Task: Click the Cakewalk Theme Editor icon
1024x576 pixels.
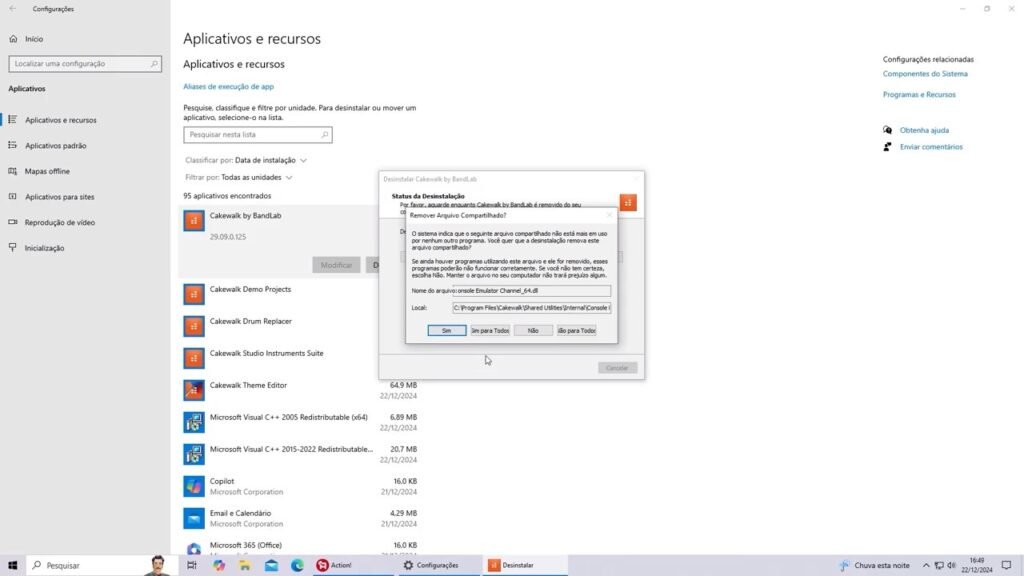Action: coord(194,391)
